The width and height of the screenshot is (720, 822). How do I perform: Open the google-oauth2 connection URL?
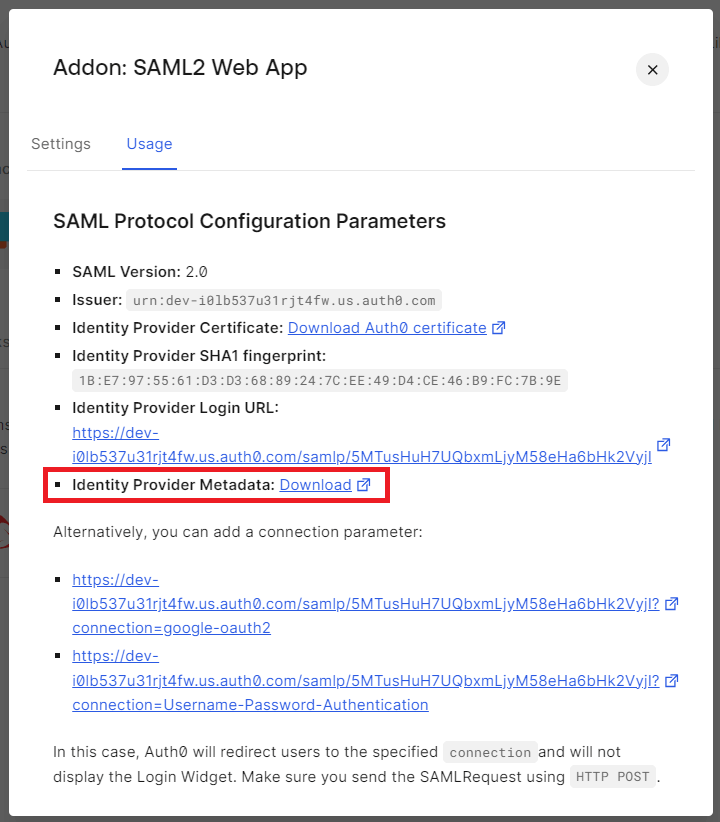tap(365, 604)
